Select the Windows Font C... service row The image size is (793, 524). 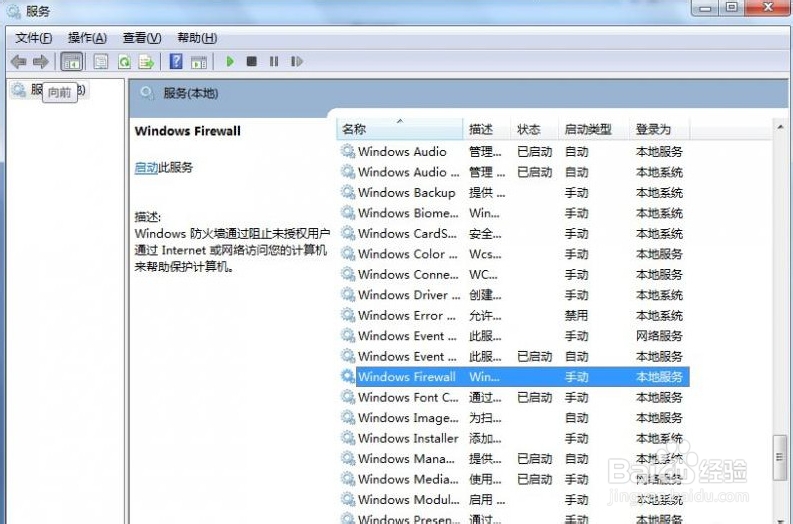click(513, 397)
